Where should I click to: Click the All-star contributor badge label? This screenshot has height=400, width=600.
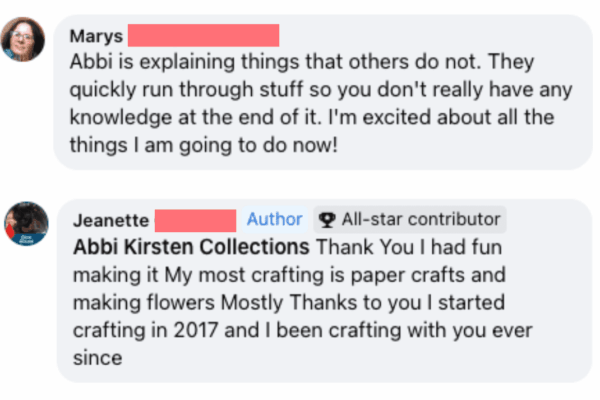pyautogui.click(x=419, y=219)
